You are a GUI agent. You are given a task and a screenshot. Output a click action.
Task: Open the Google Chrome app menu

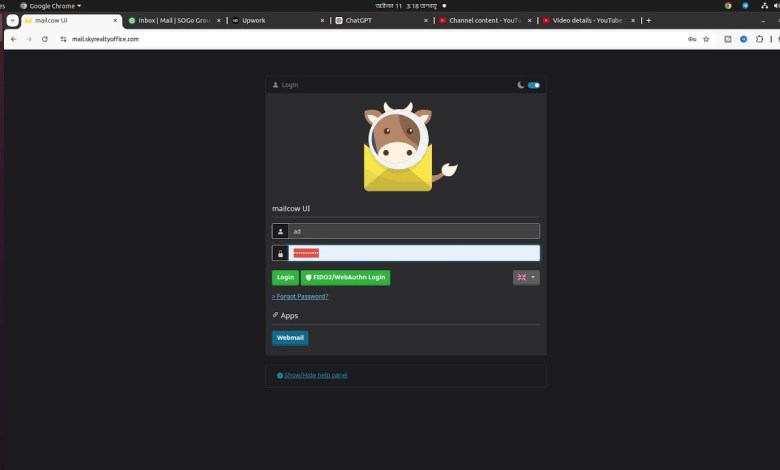pos(51,6)
